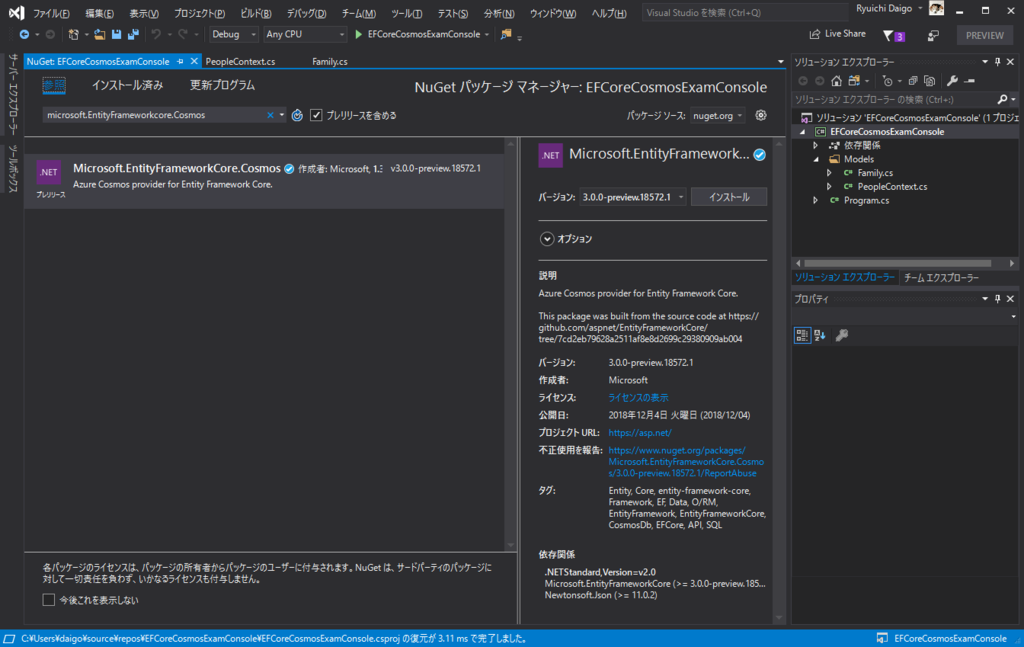Click the Live Share button

tap(837, 34)
